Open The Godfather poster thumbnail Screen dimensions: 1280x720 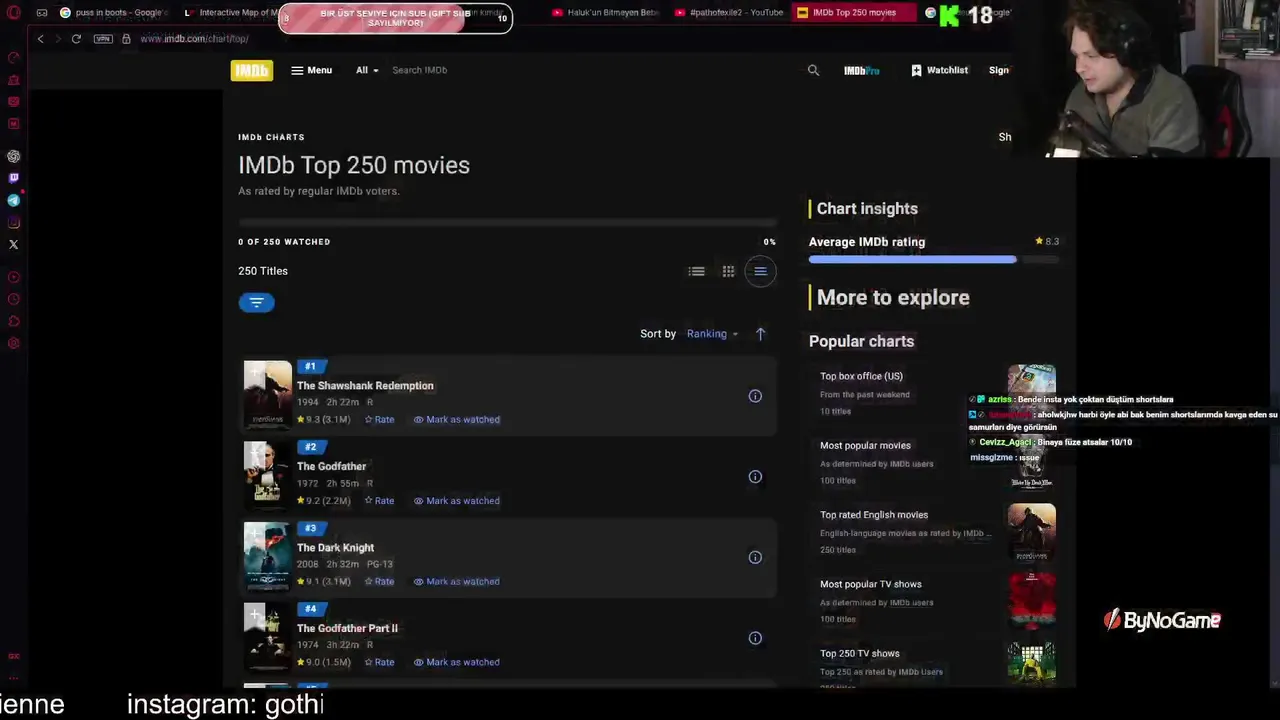pos(267,475)
